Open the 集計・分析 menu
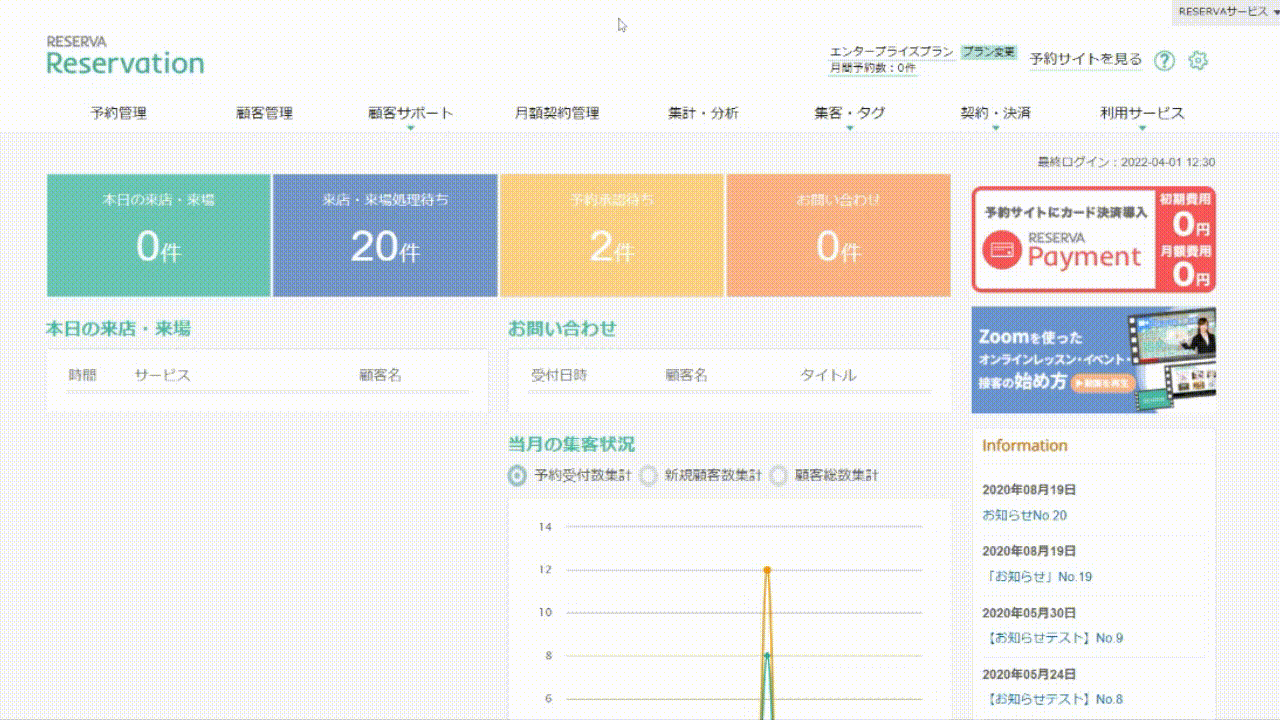1280x720 pixels. [x=703, y=114]
